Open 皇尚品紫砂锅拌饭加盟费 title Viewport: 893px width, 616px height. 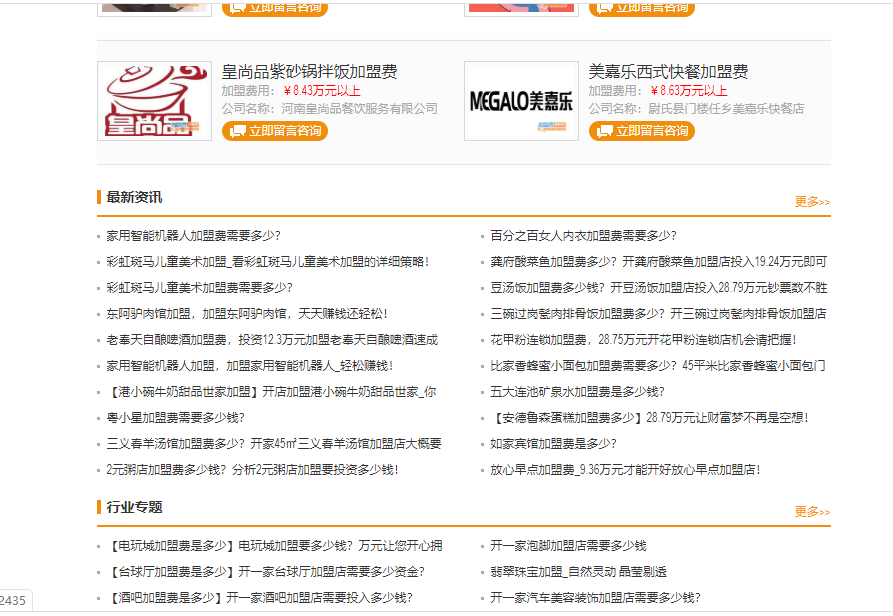click(309, 72)
